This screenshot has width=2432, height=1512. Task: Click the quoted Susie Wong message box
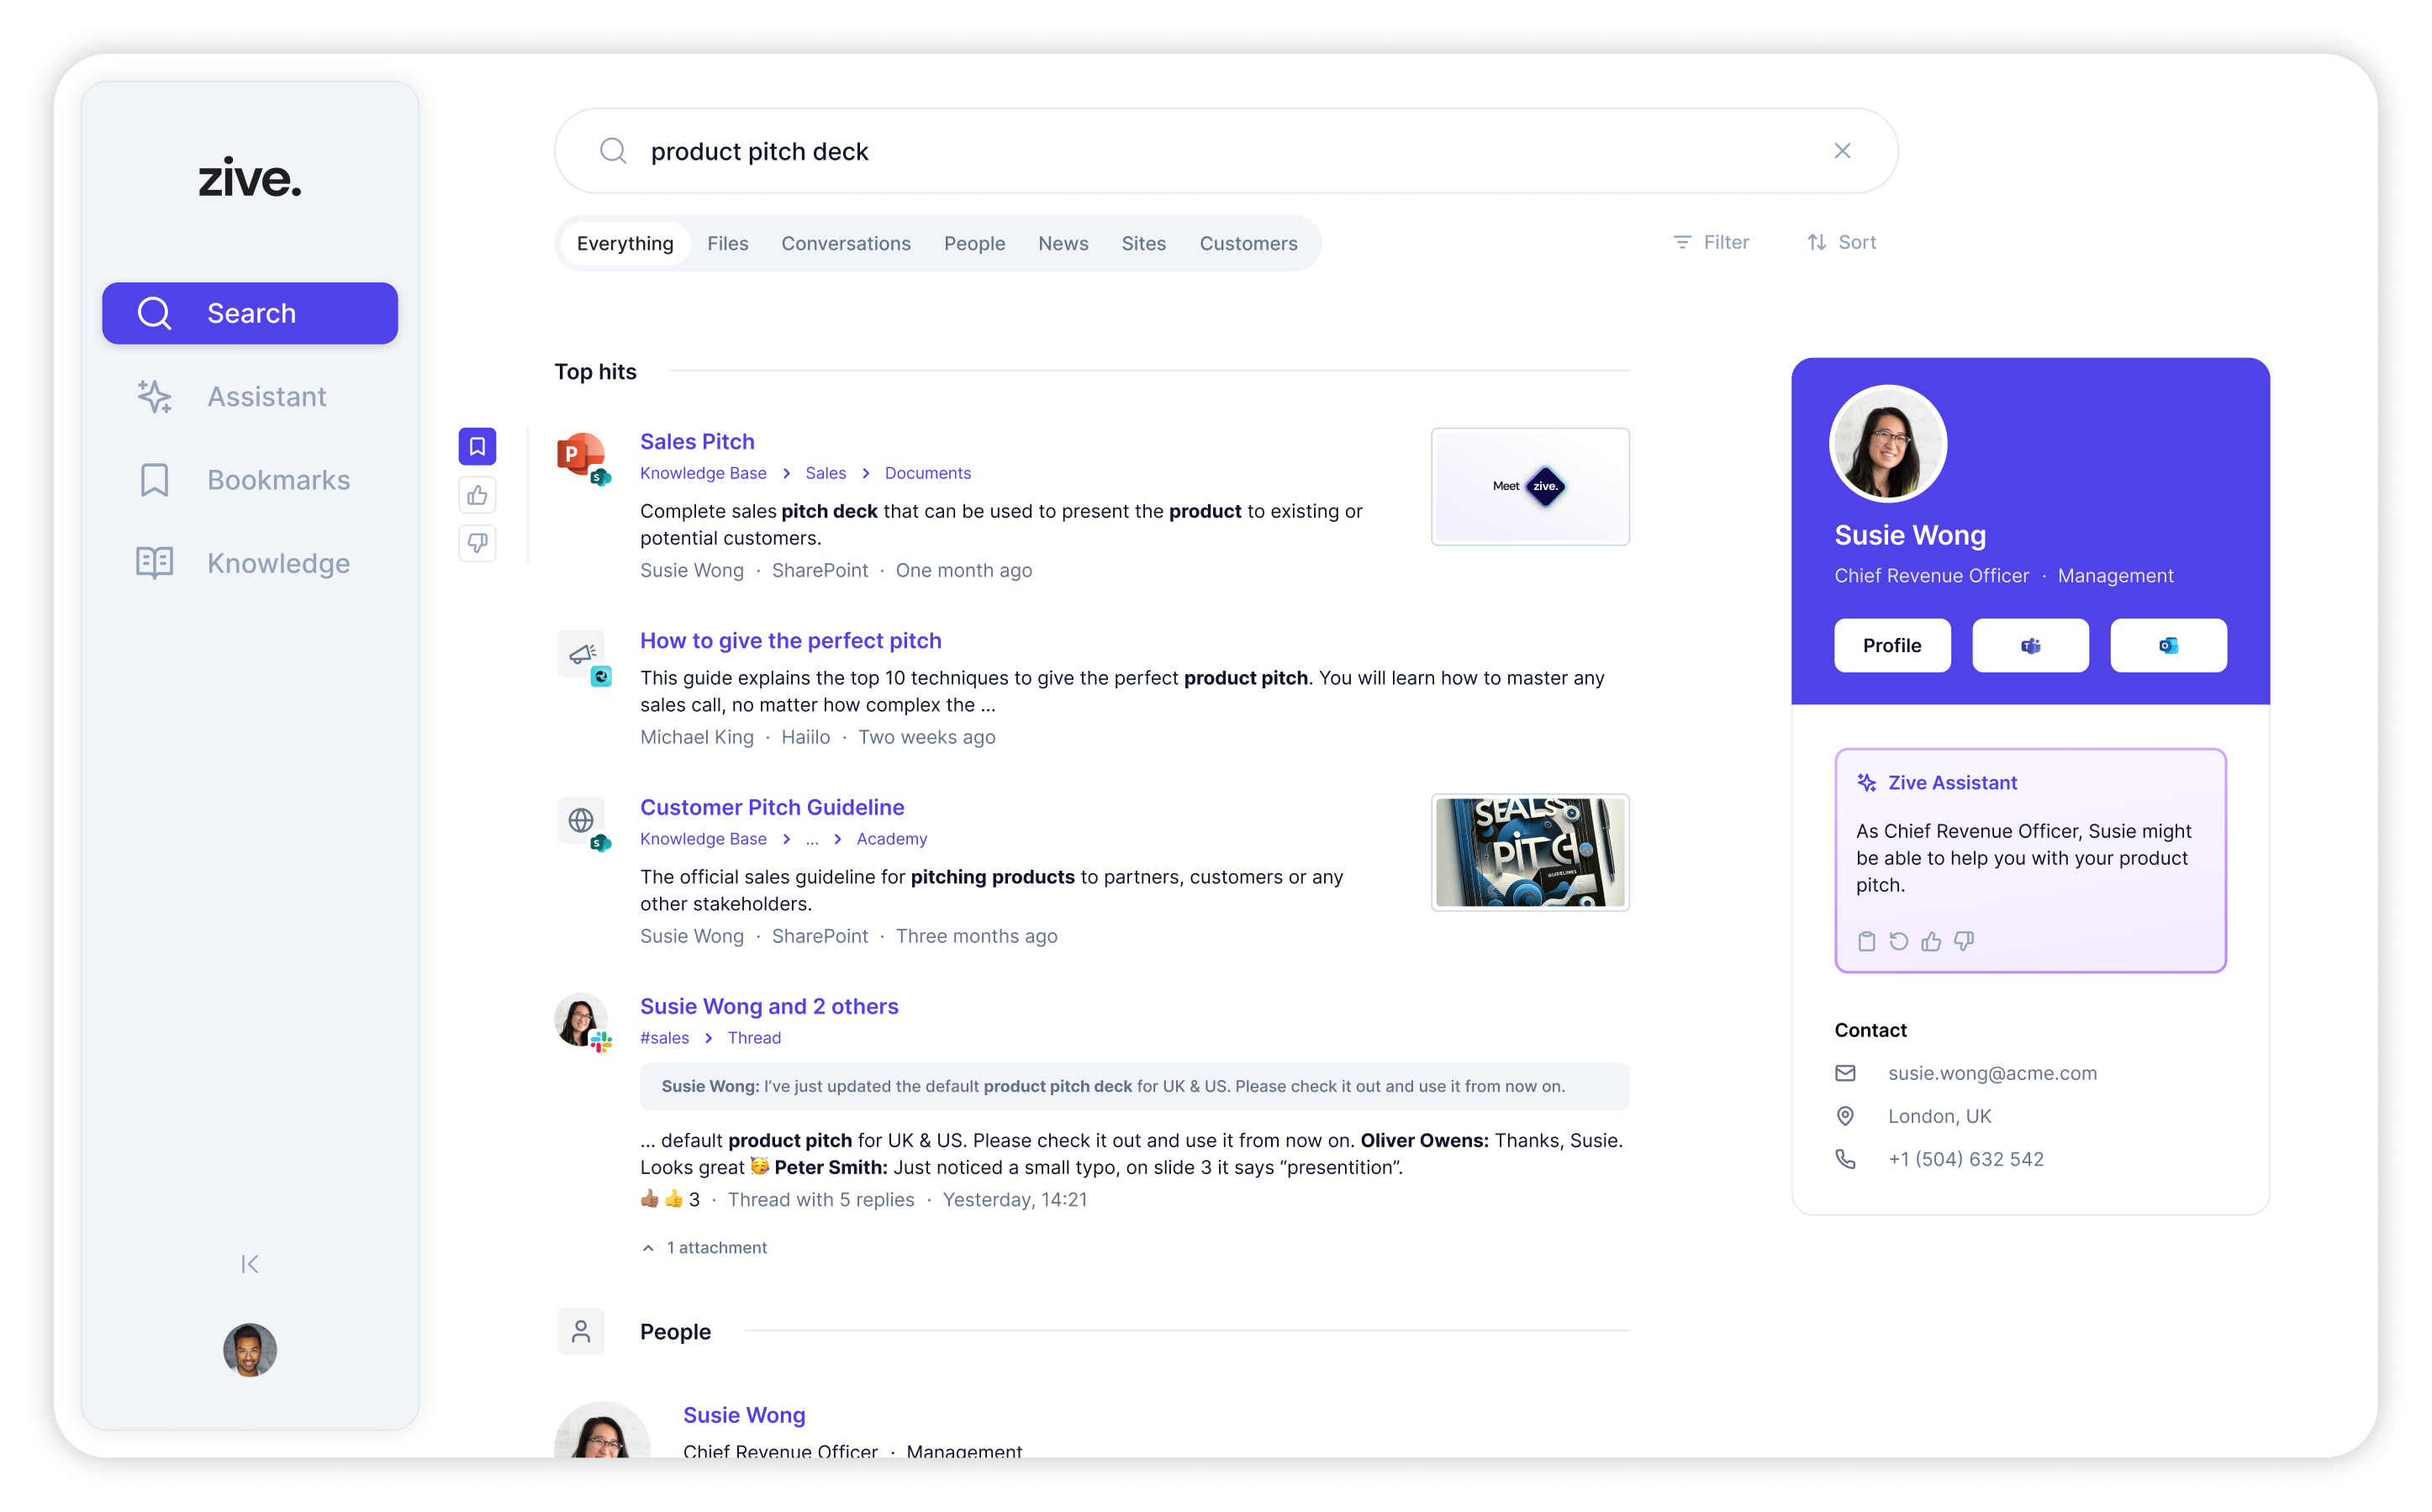point(1134,1086)
